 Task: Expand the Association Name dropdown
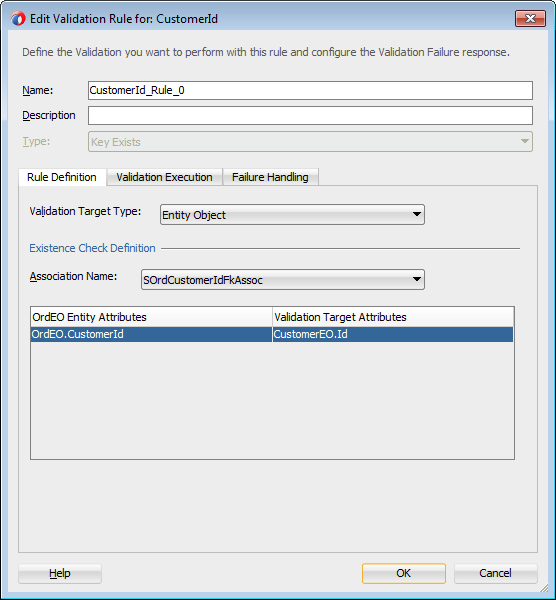pyautogui.click(x=283, y=280)
